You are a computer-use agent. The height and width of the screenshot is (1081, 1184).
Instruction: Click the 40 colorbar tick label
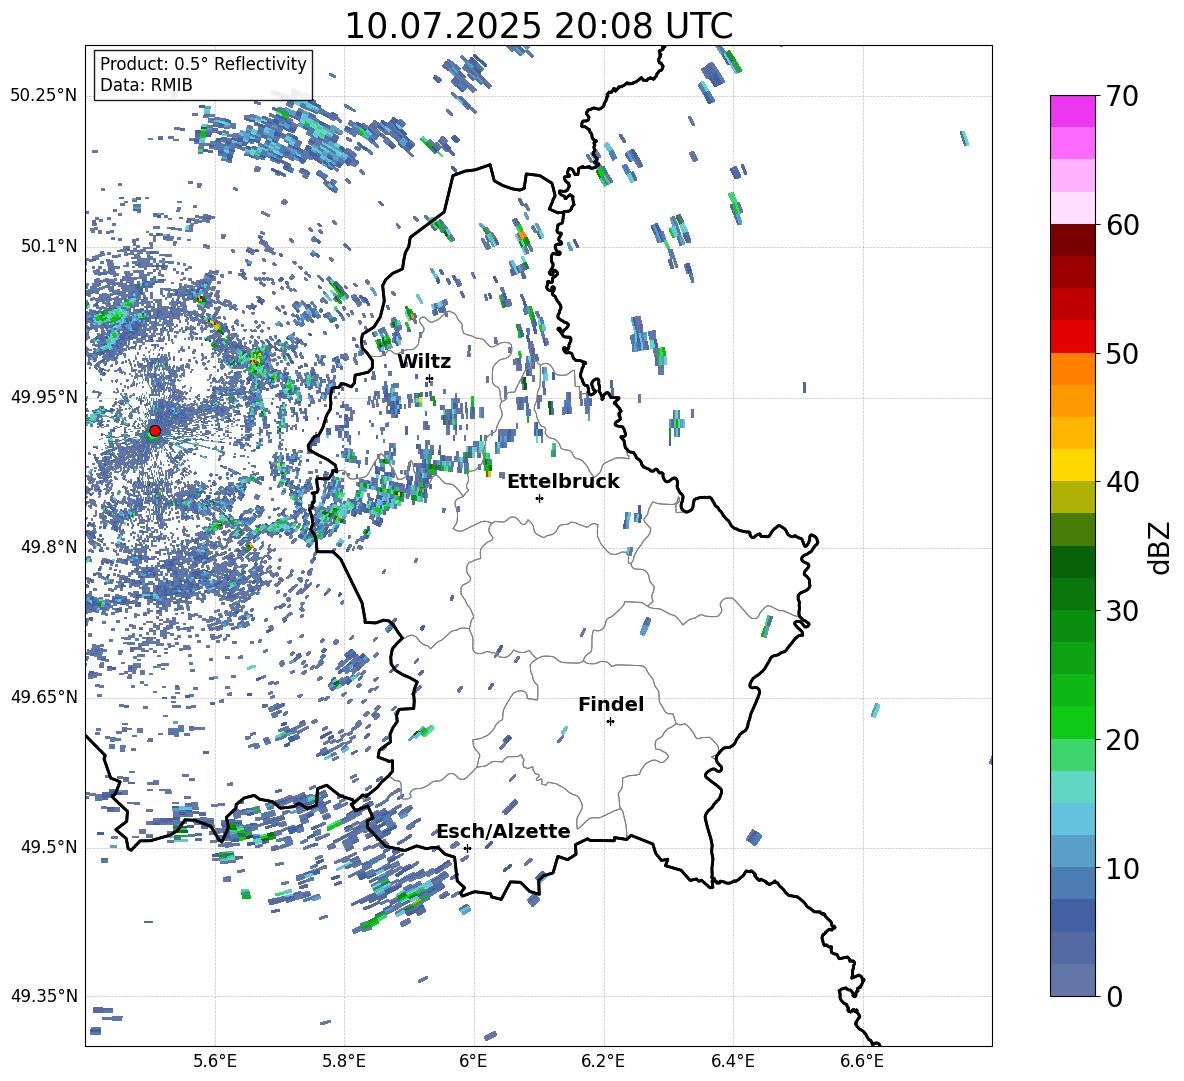point(1122,482)
